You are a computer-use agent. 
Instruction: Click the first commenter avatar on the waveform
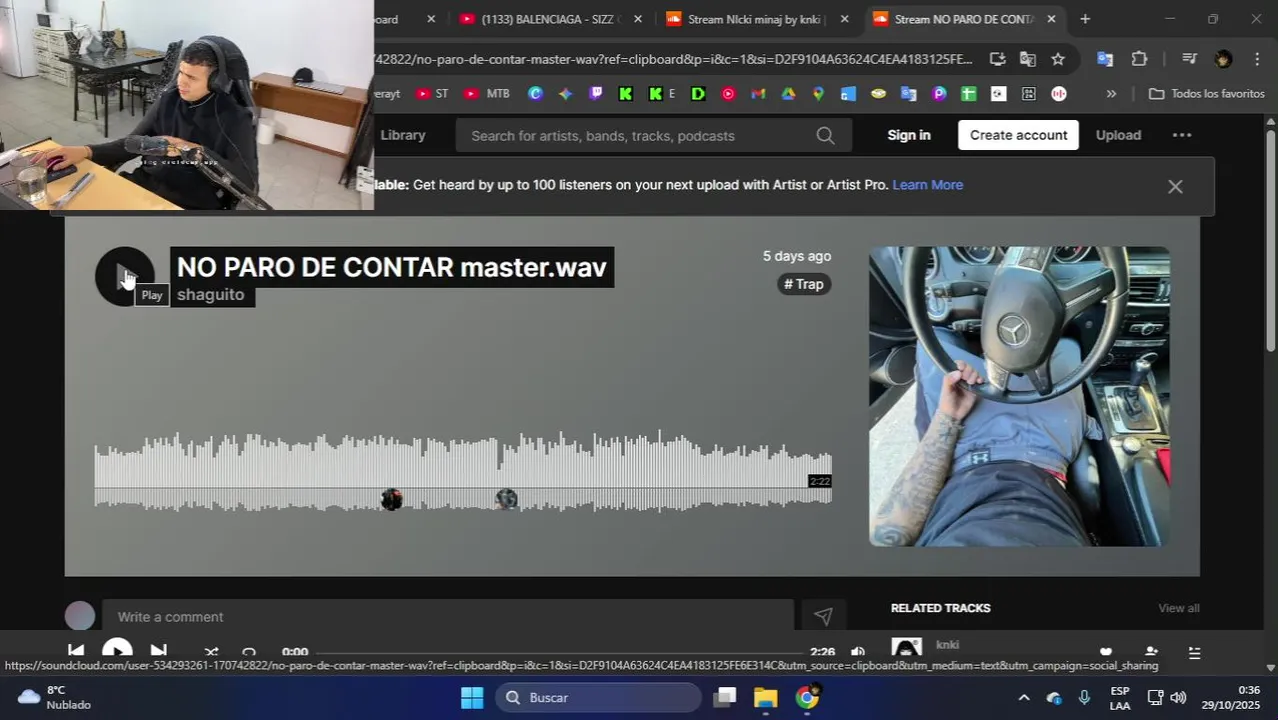coord(392,499)
